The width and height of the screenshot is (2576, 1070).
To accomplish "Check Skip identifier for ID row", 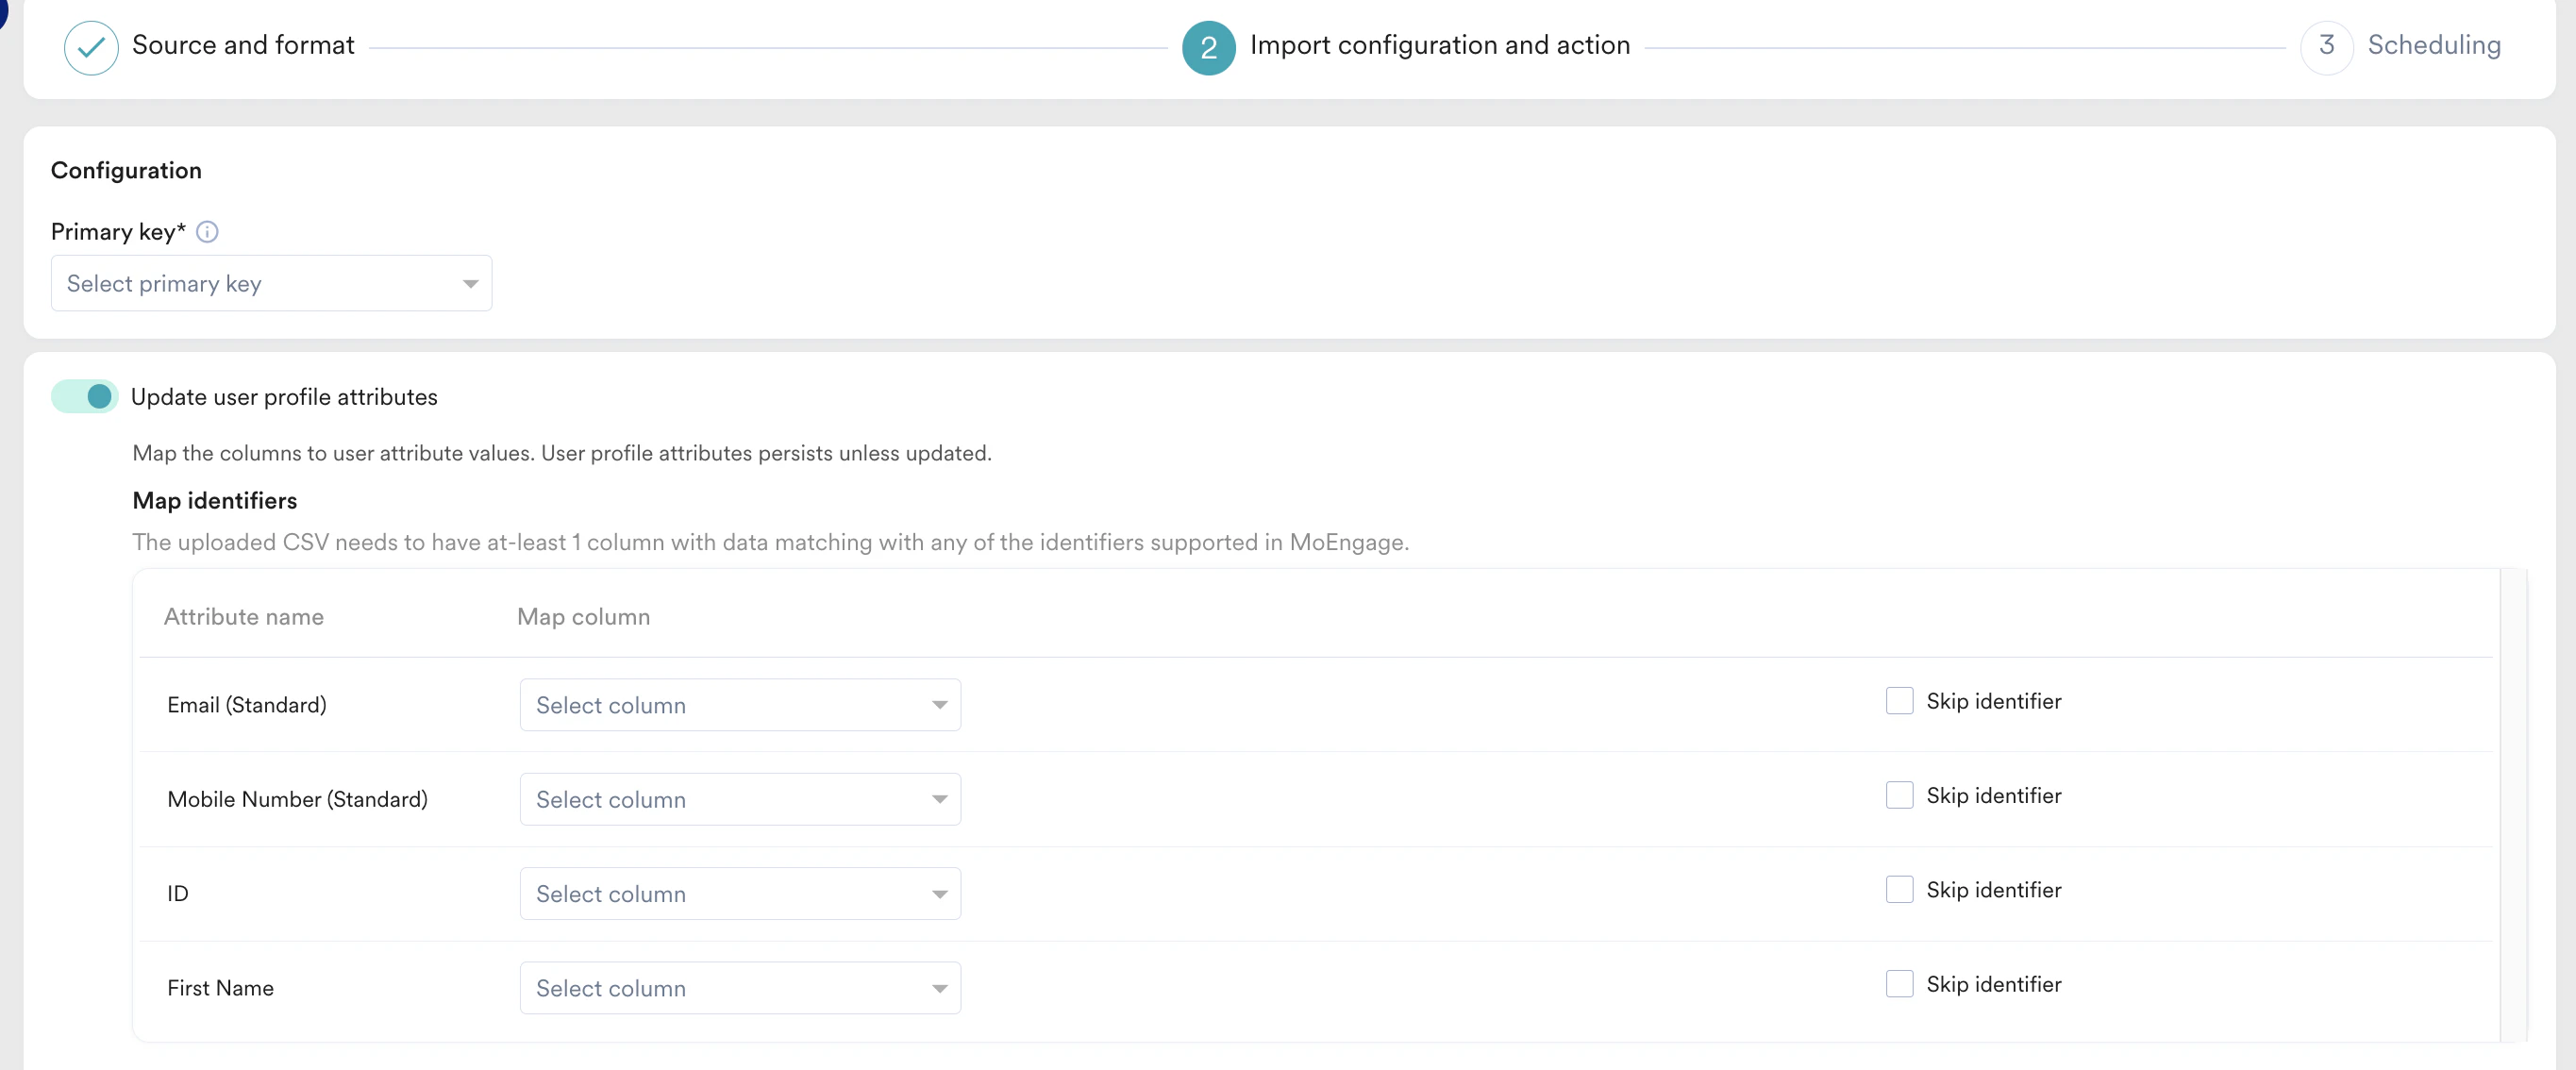I will (1899, 890).
